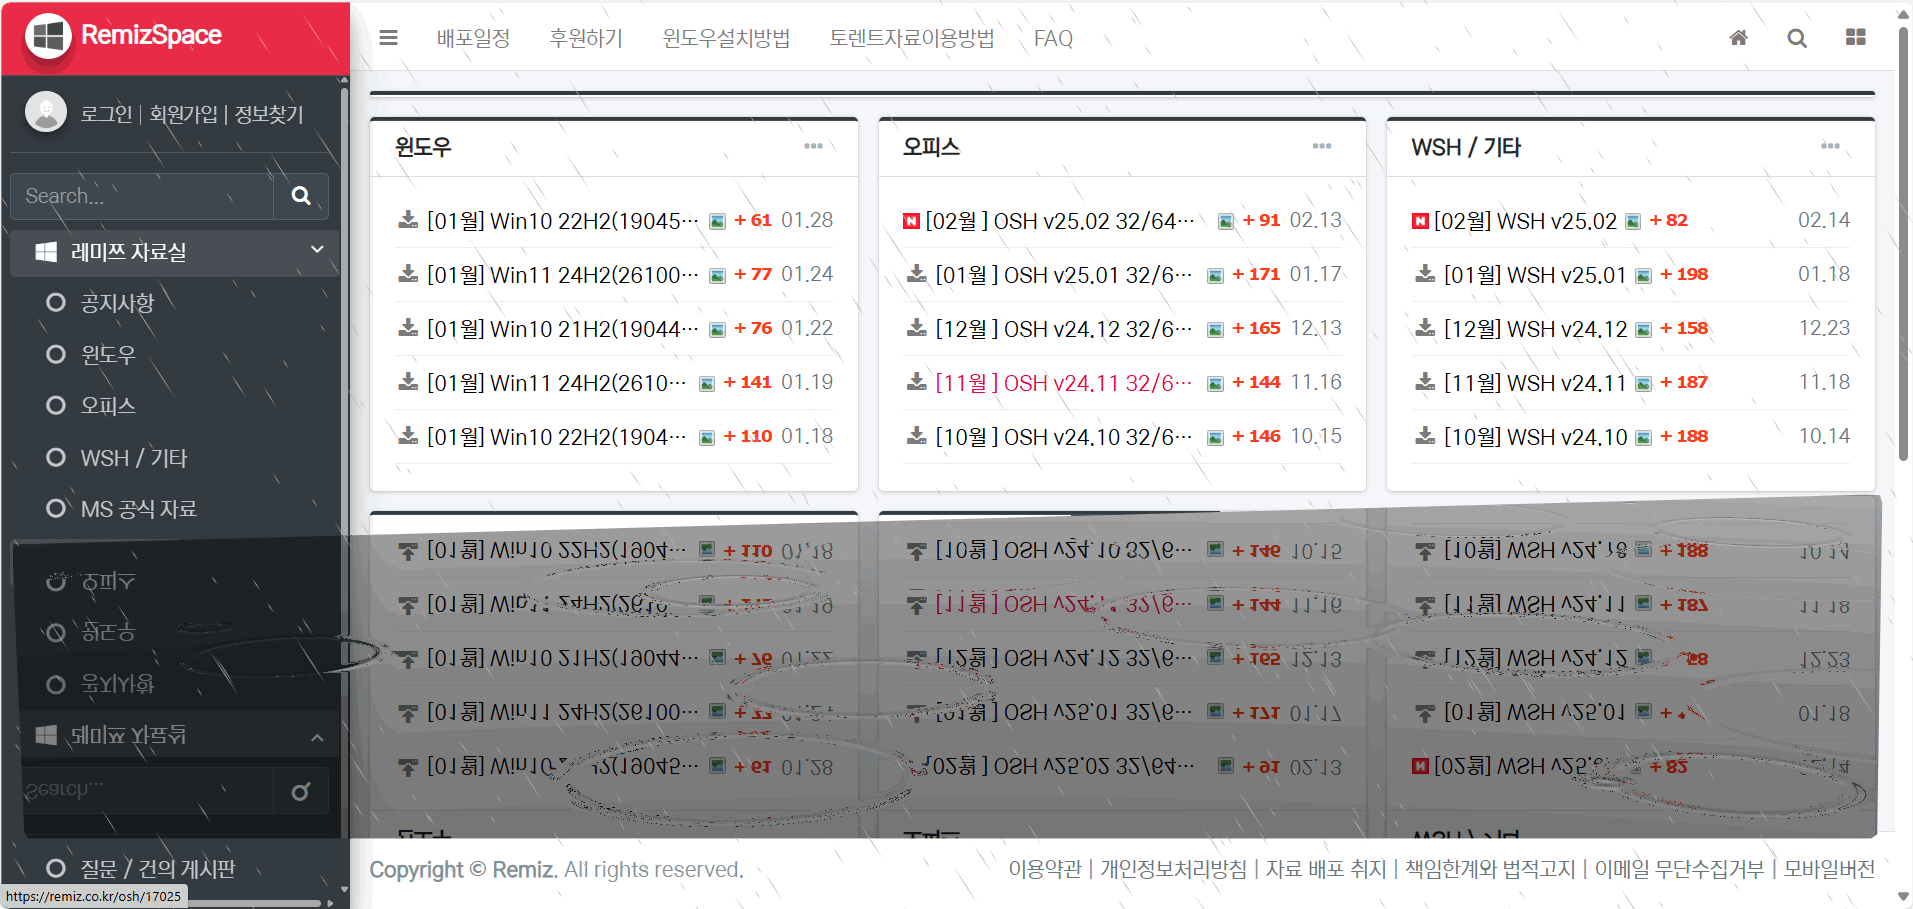This screenshot has width=1913, height=909.
Task: Click the download icon beside OSH v24.11 post
Action: (917, 382)
